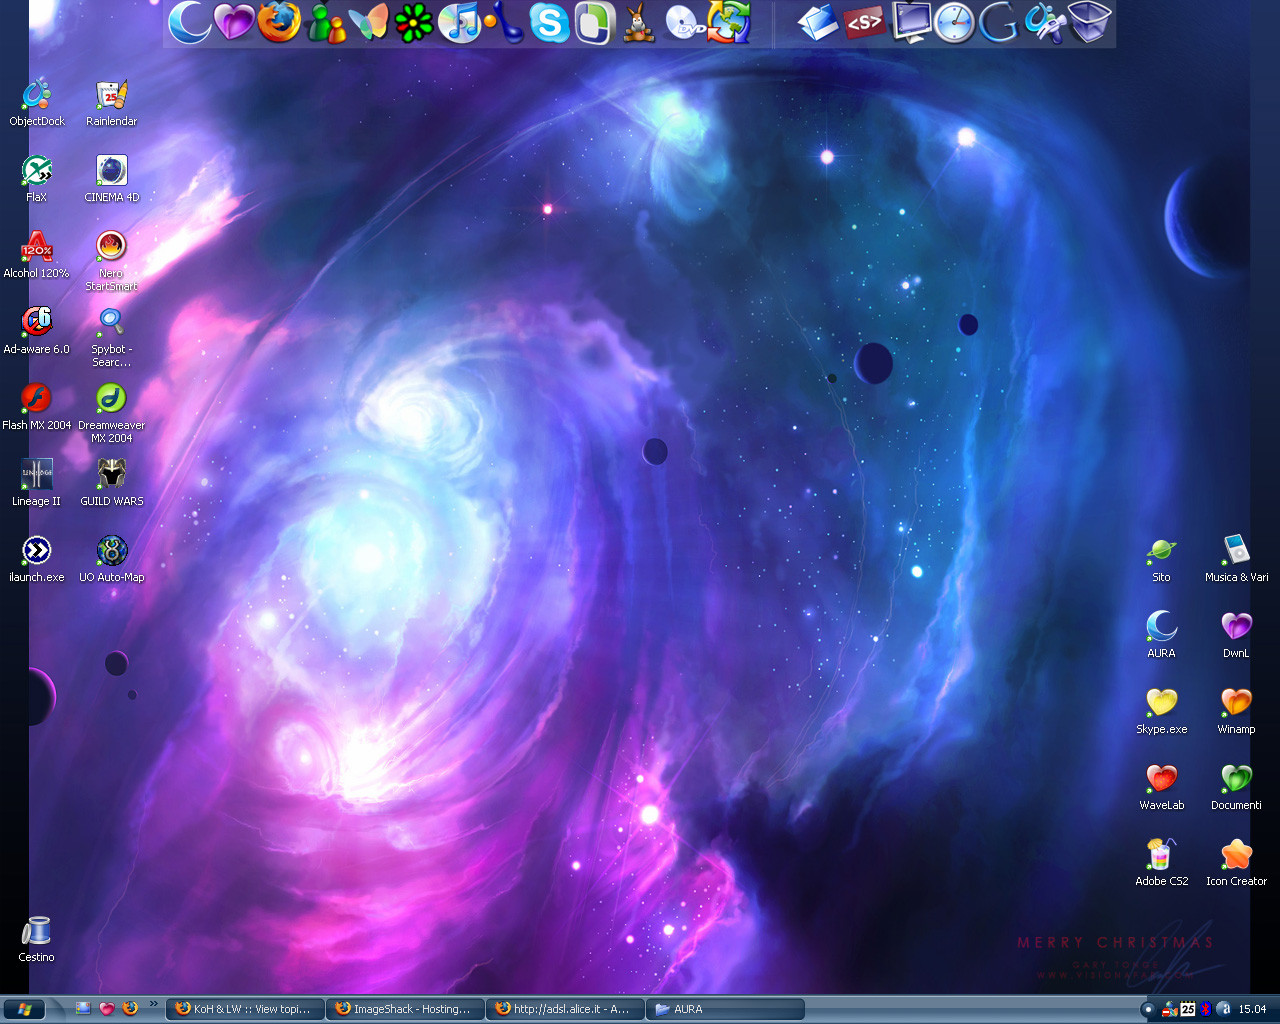Open the ObjectDock desktop shortcut

pos(37,103)
